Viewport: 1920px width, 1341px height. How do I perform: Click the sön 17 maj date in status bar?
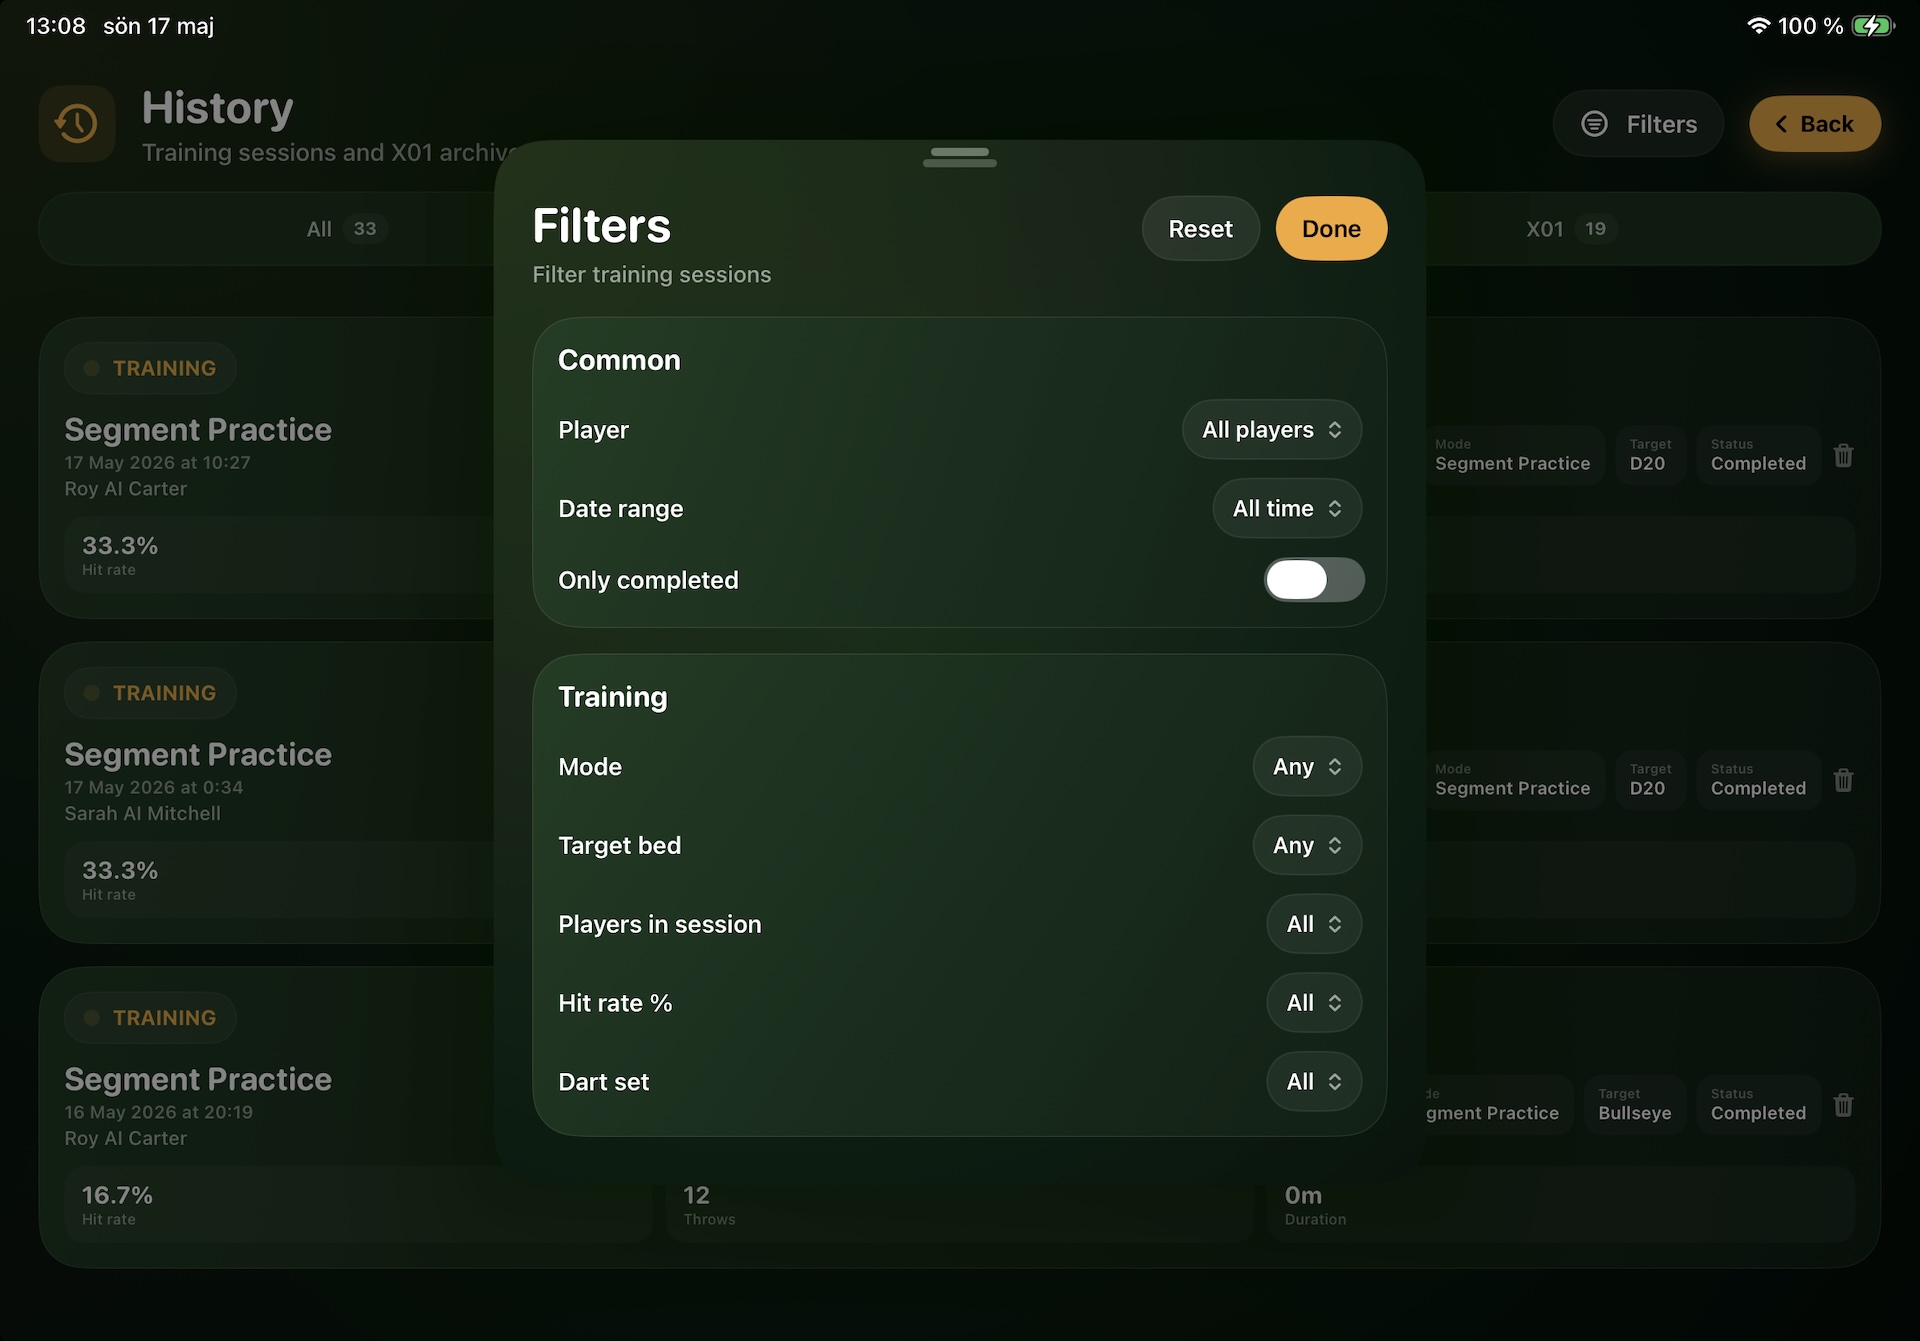(x=158, y=26)
